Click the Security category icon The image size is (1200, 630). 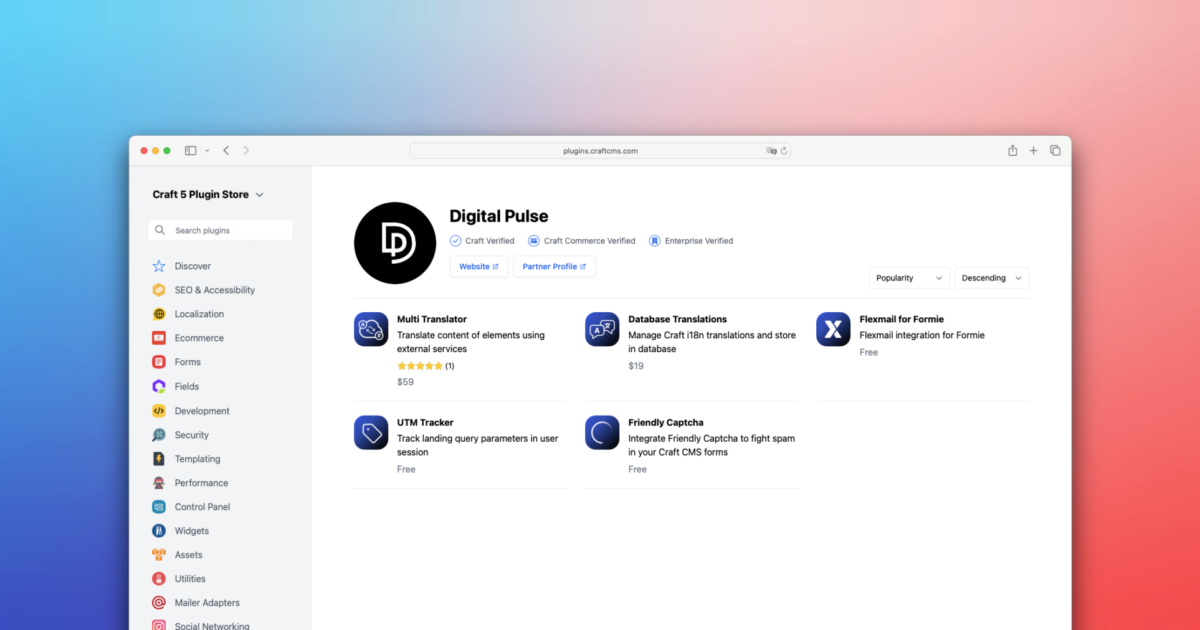tap(160, 434)
